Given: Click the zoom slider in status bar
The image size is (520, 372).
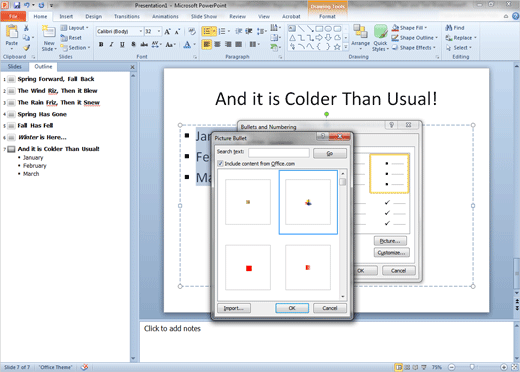Looking at the screenshot, I should click(x=478, y=367).
